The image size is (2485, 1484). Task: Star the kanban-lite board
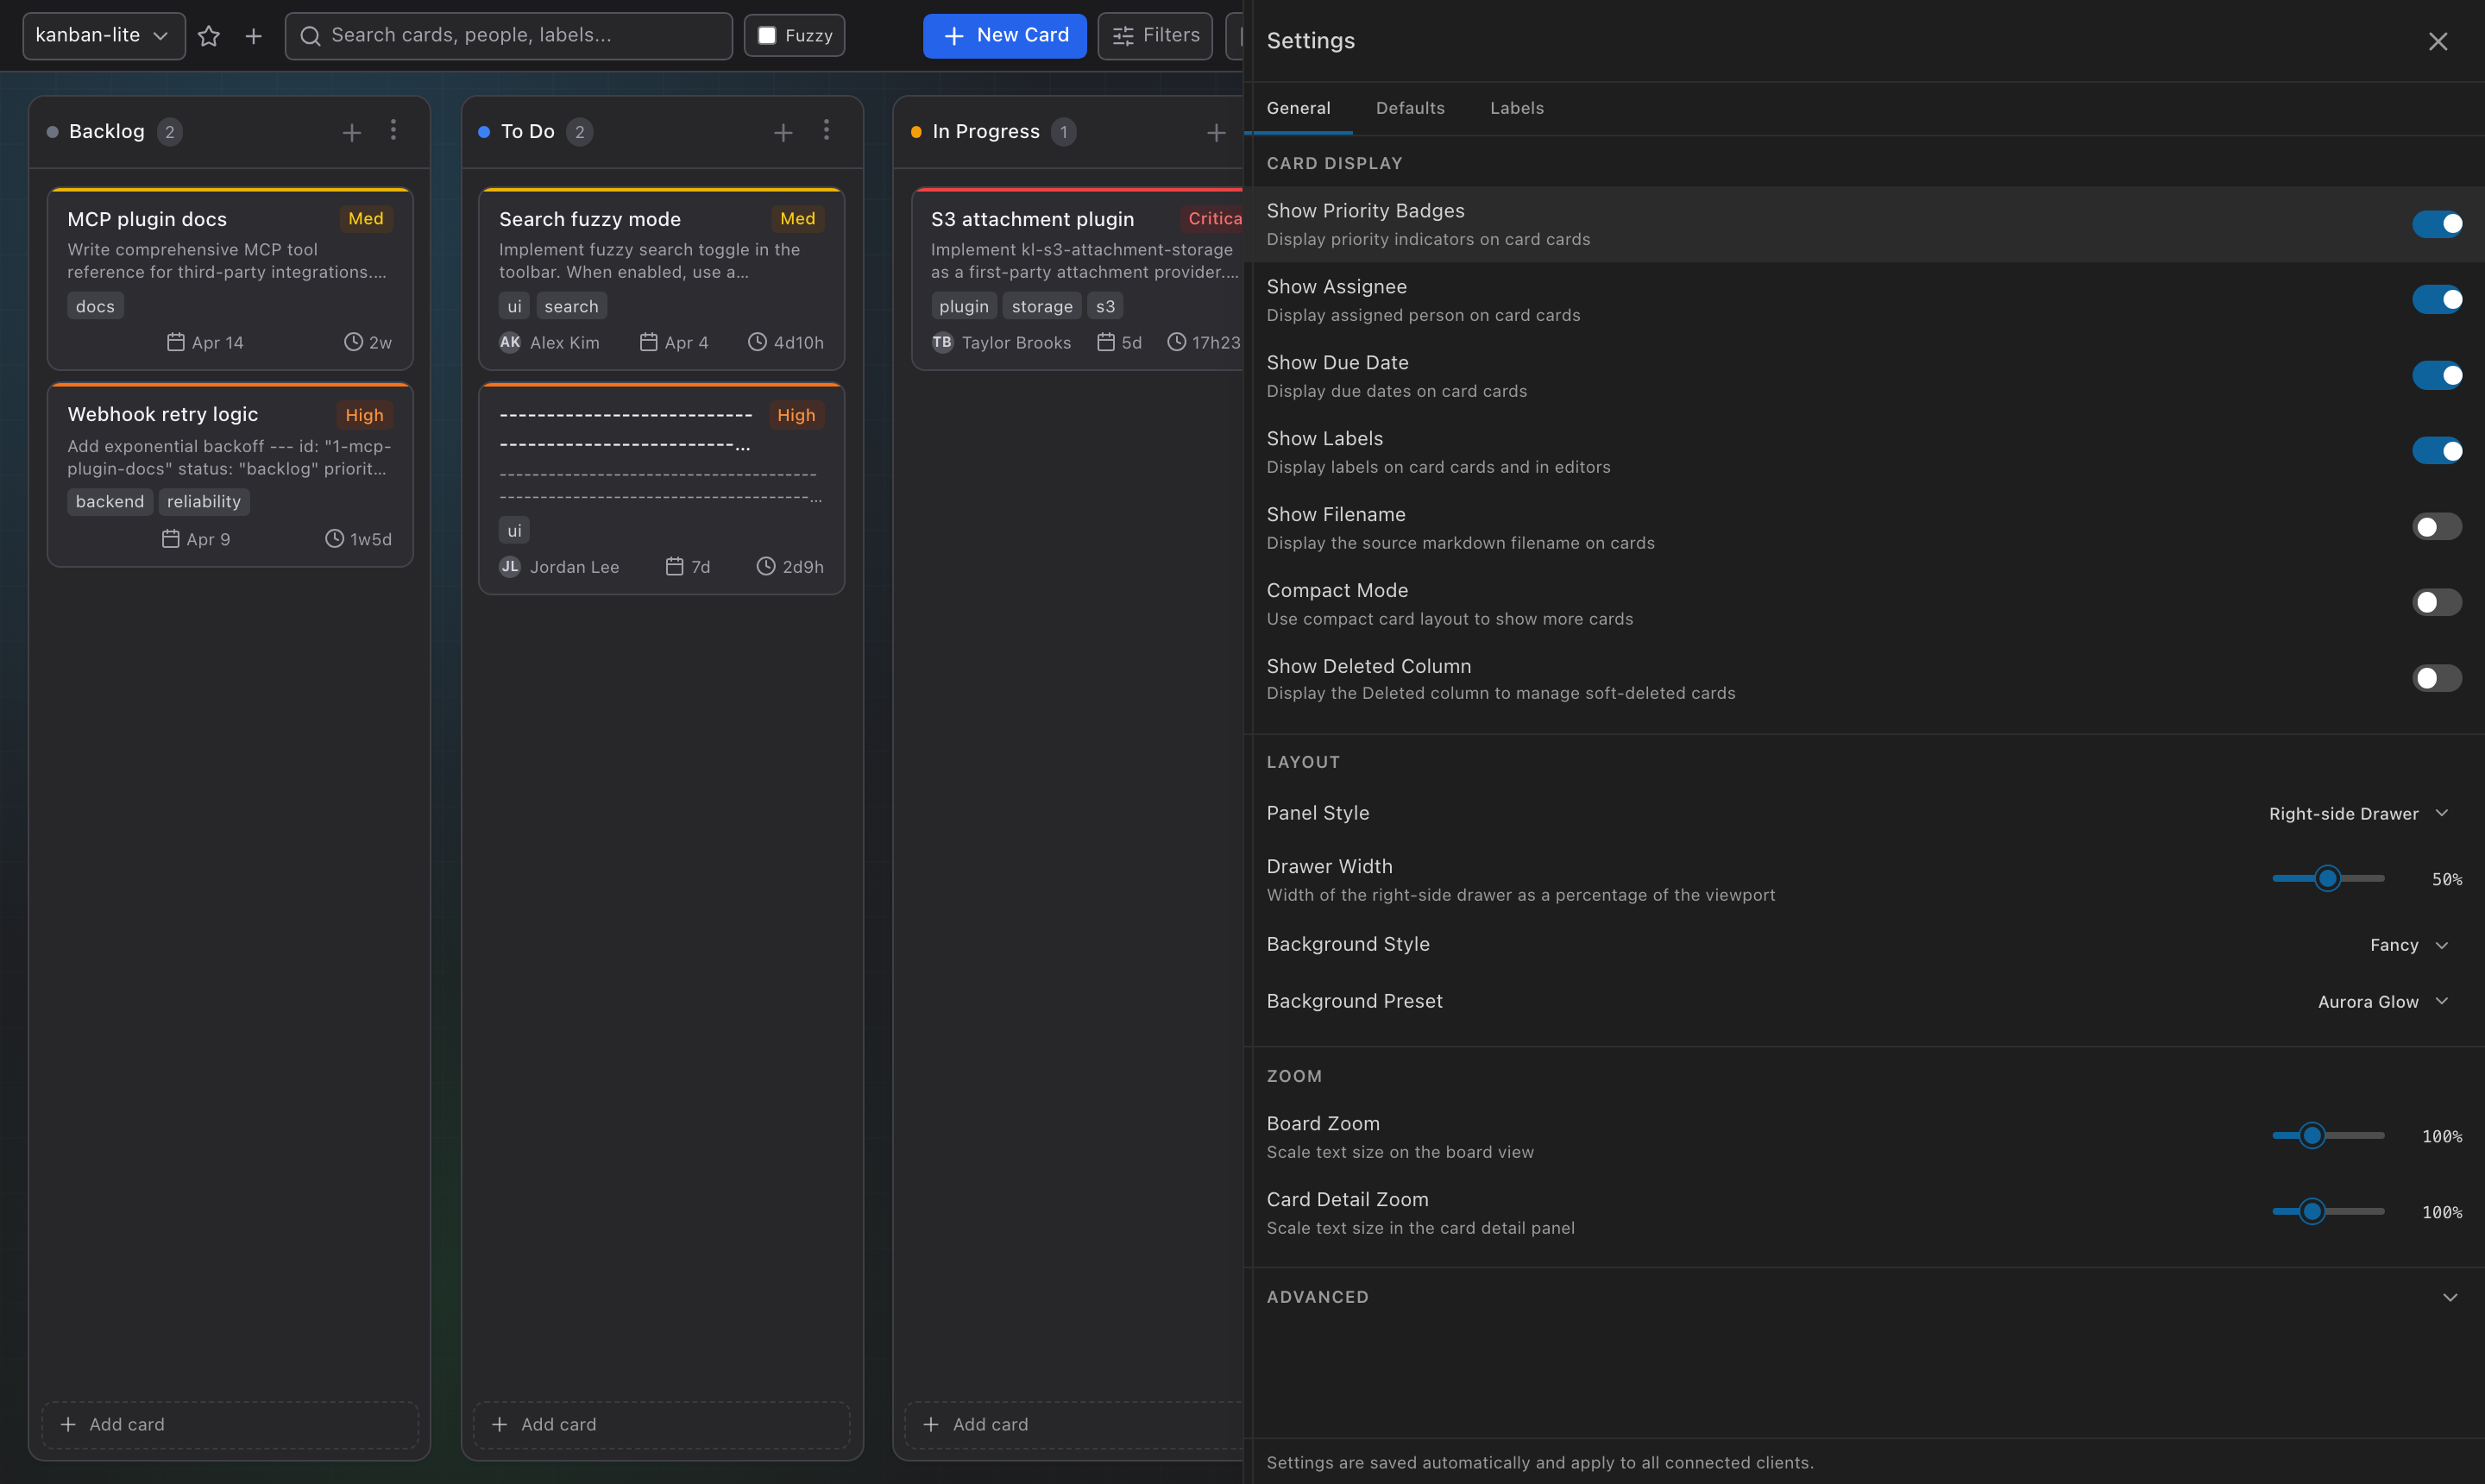click(x=209, y=35)
